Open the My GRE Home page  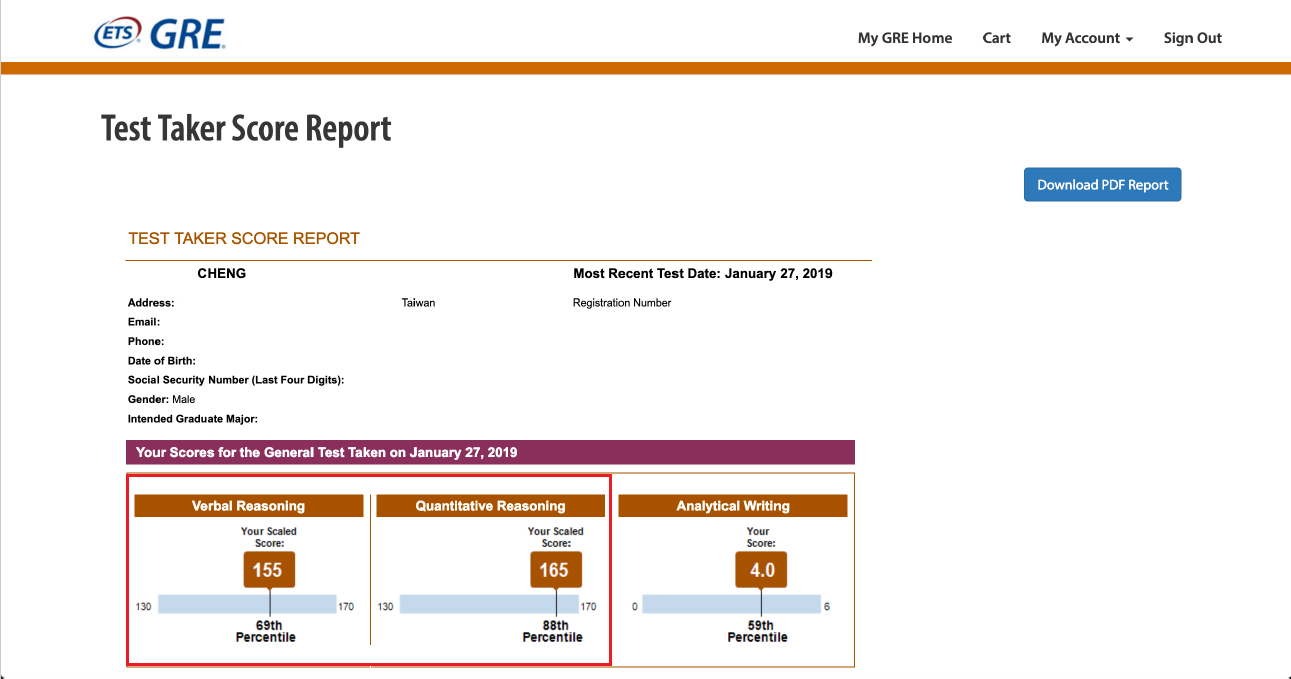[x=905, y=38]
